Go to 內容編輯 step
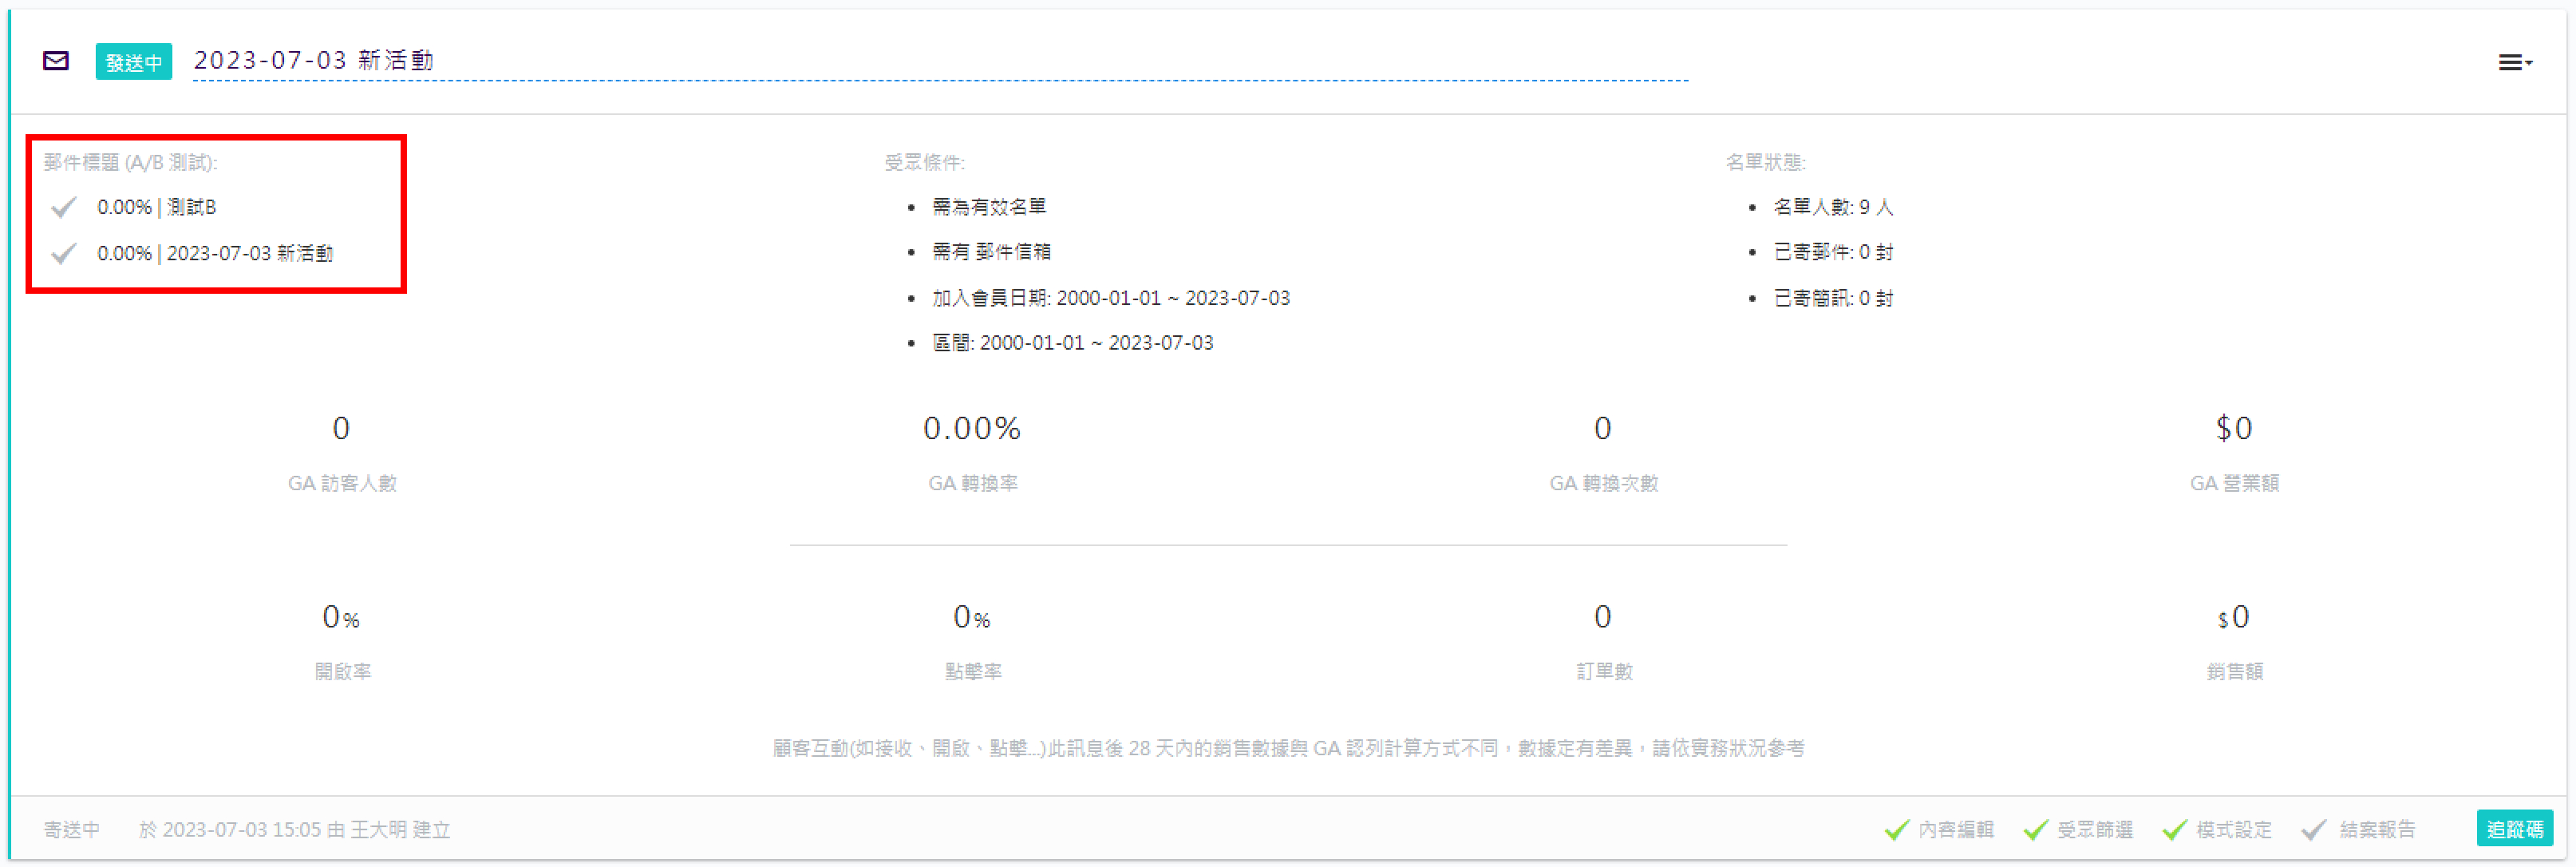Screen dimensions: 2576x867 point(1955,829)
